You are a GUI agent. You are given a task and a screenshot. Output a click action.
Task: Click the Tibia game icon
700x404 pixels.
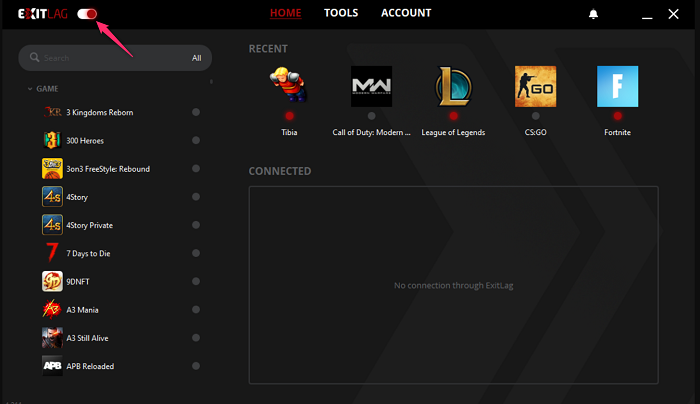[x=288, y=87]
